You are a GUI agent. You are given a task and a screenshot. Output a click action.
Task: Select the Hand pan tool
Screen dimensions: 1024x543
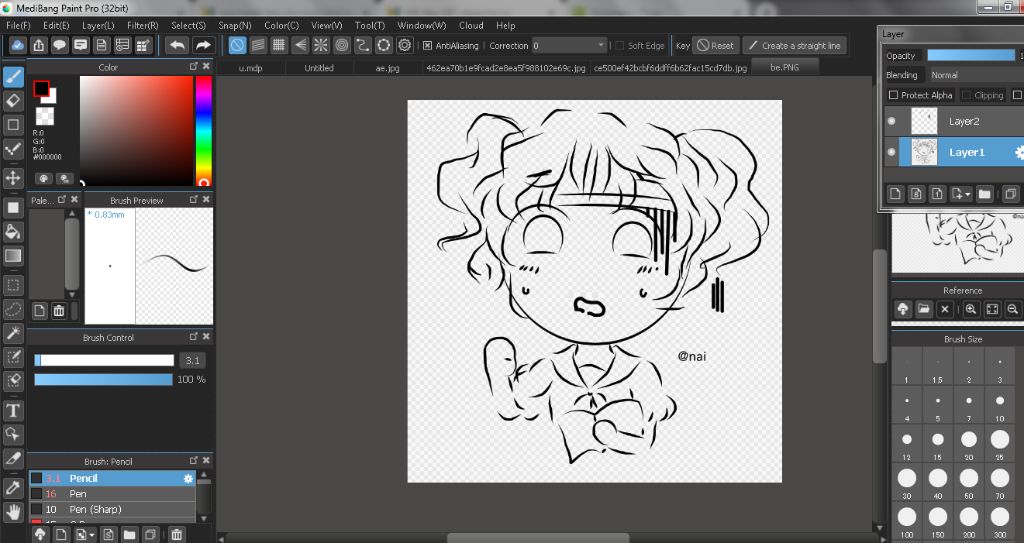pyautogui.click(x=13, y=512)
